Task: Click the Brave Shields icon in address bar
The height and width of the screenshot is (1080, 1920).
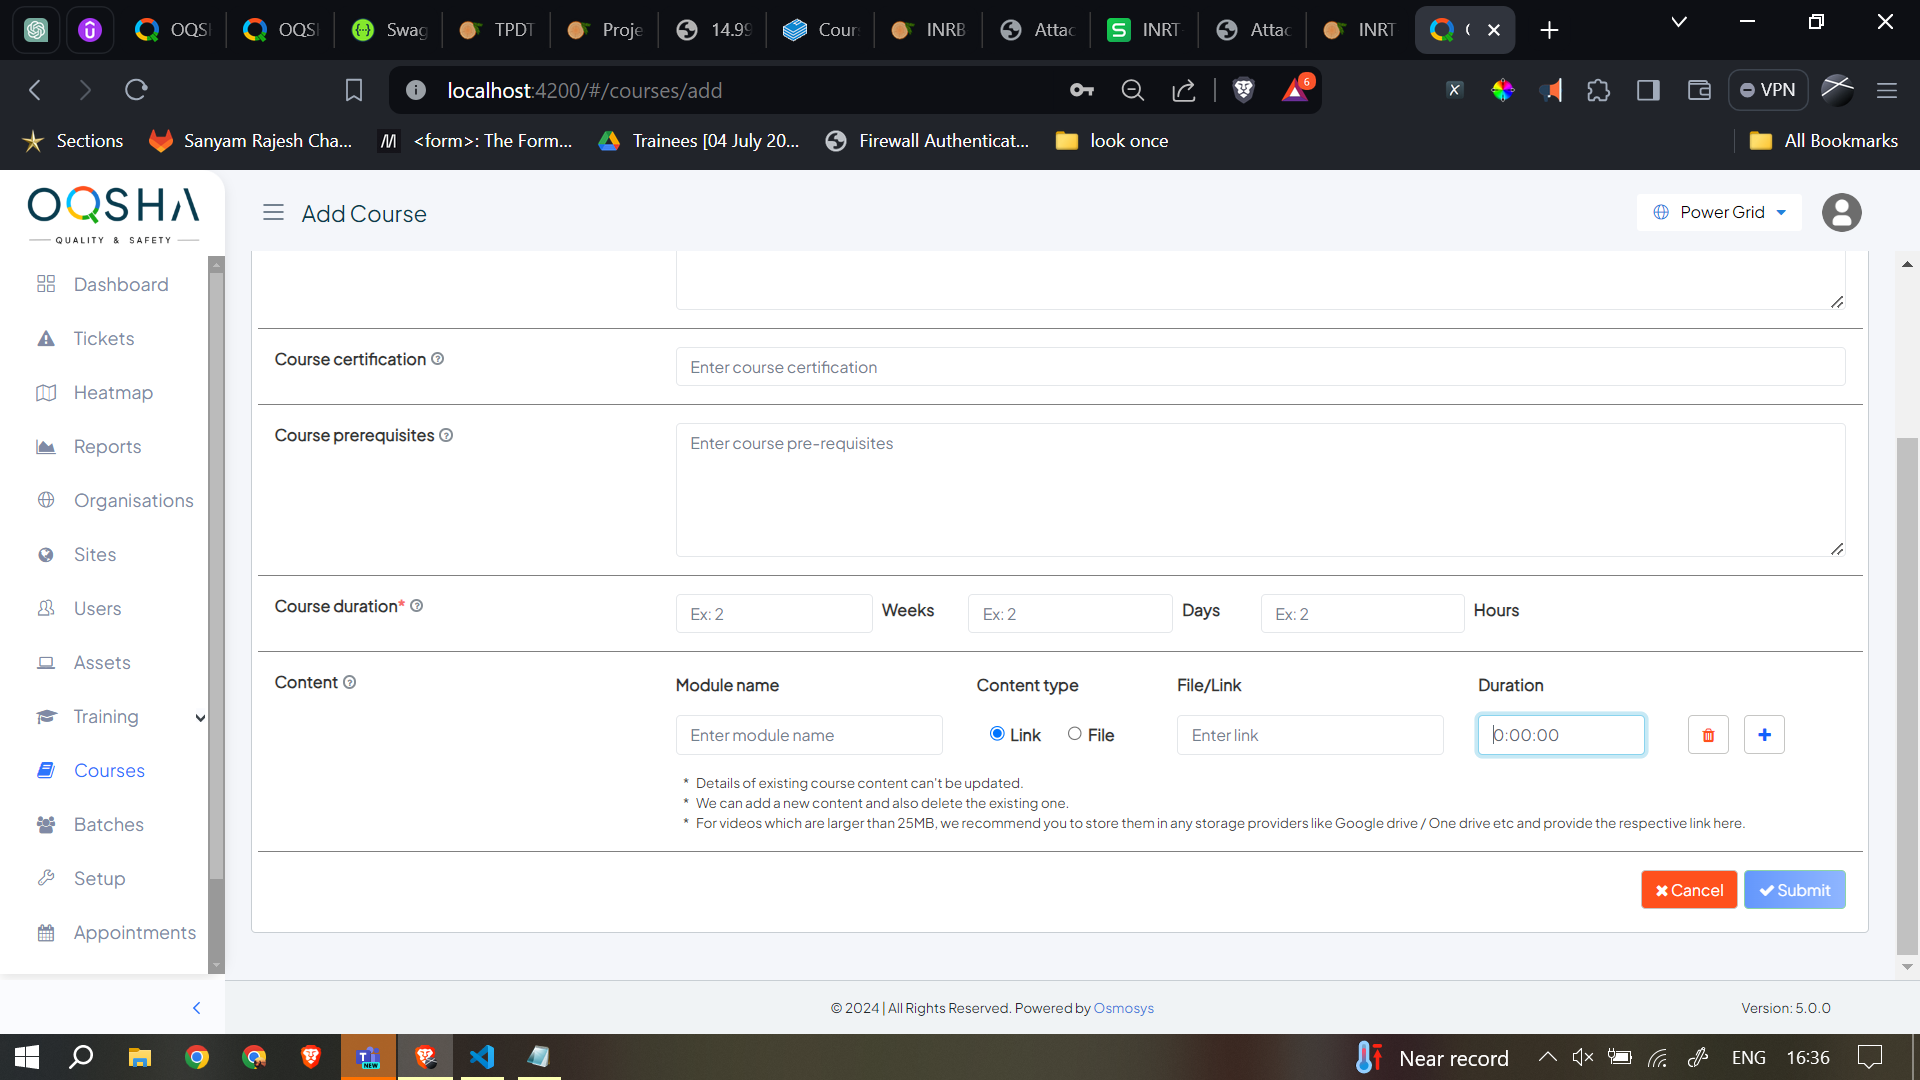Action: [x=1243, y=90]
